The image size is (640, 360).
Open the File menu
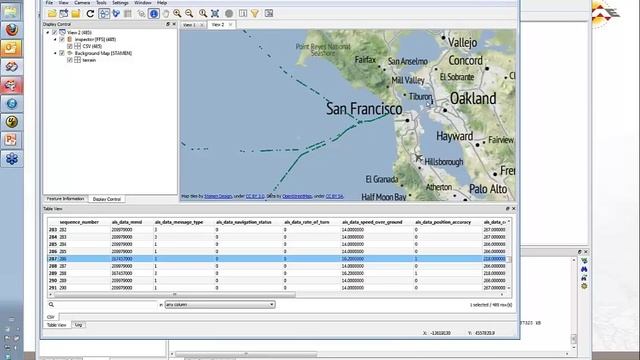coord(49,2)
